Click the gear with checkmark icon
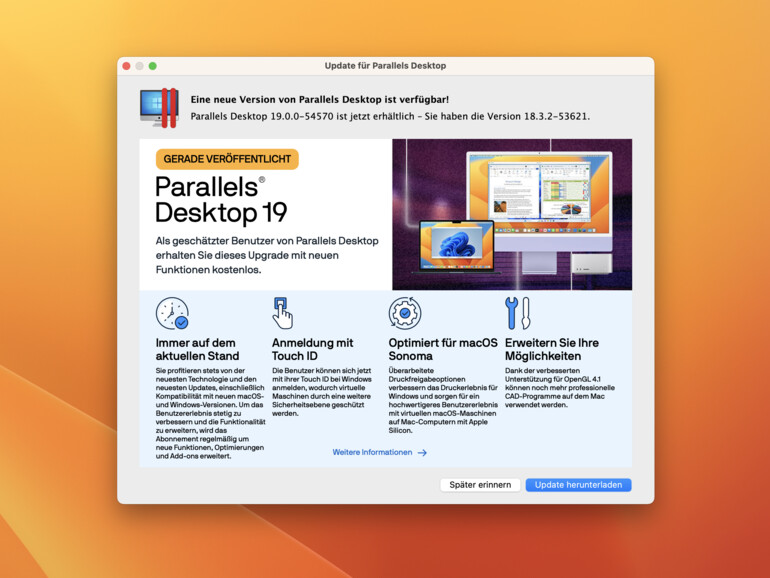 pyautogui.click(x=405, y=313)
